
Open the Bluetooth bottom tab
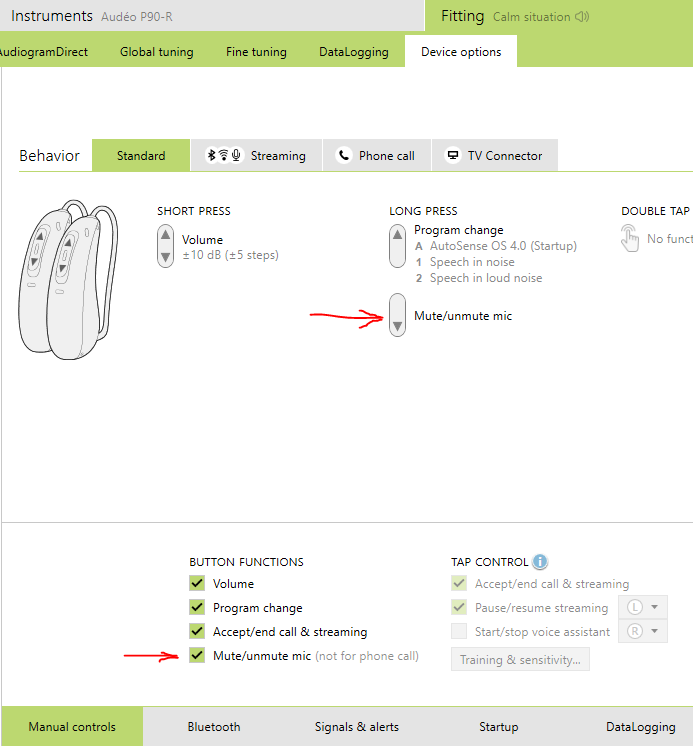point(214,726)
